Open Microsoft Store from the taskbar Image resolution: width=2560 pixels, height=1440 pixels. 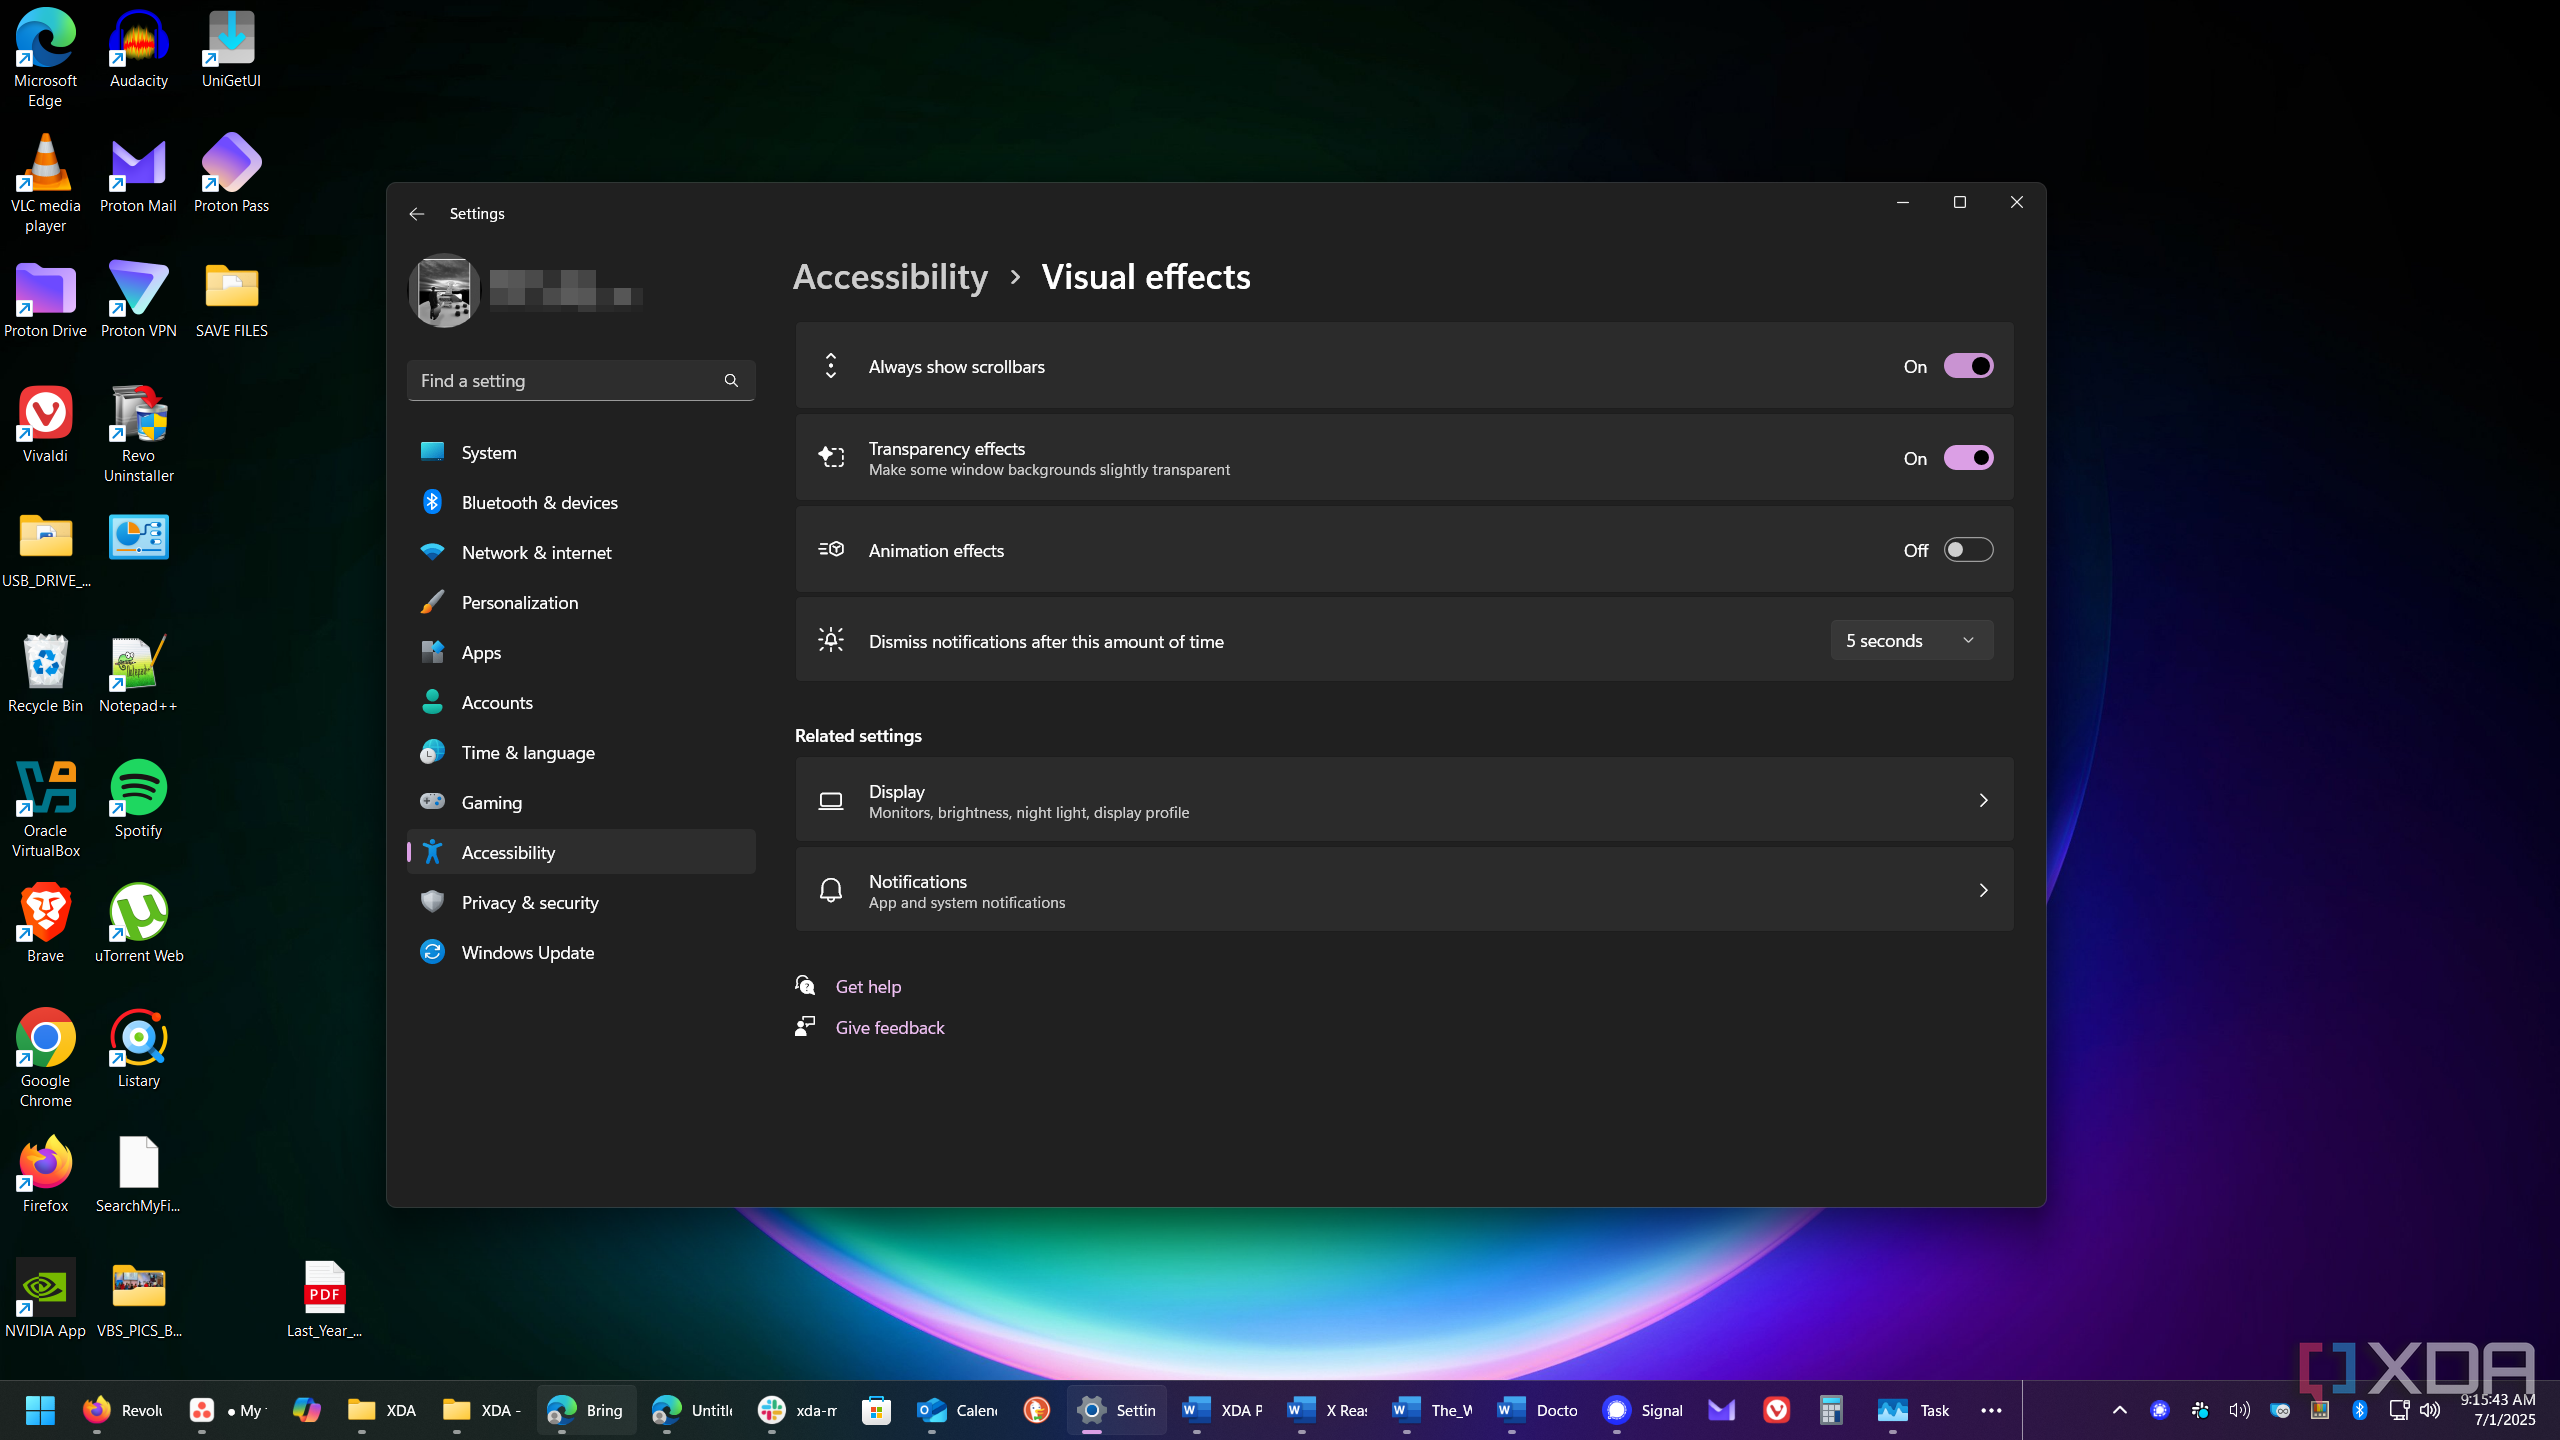click(877, 1410)
